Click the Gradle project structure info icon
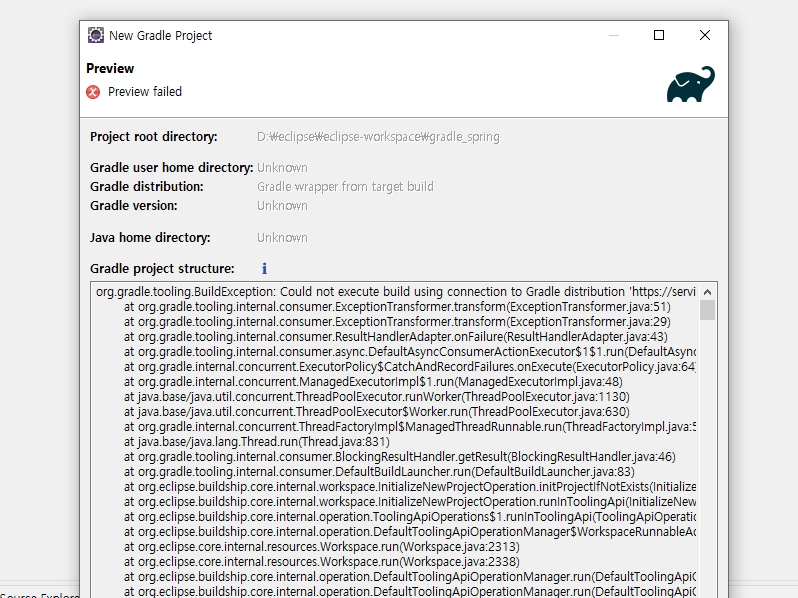The width and height of the screenshot is (798, 598). coord(264,269)
